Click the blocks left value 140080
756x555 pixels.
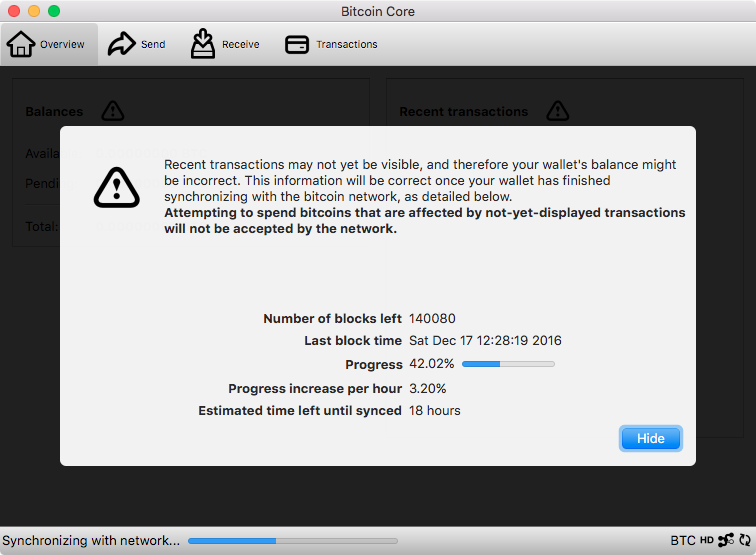coord(432,319)
